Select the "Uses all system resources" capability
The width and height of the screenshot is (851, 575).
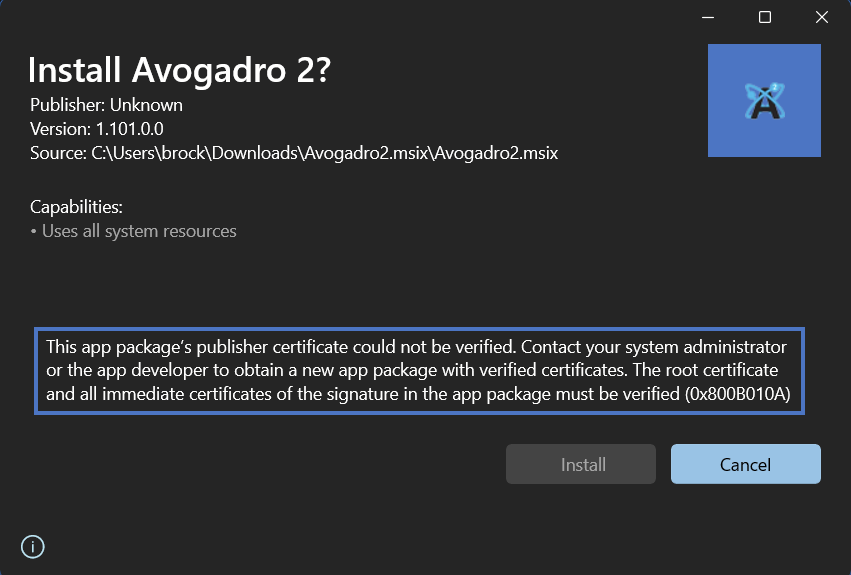point(139,231)
